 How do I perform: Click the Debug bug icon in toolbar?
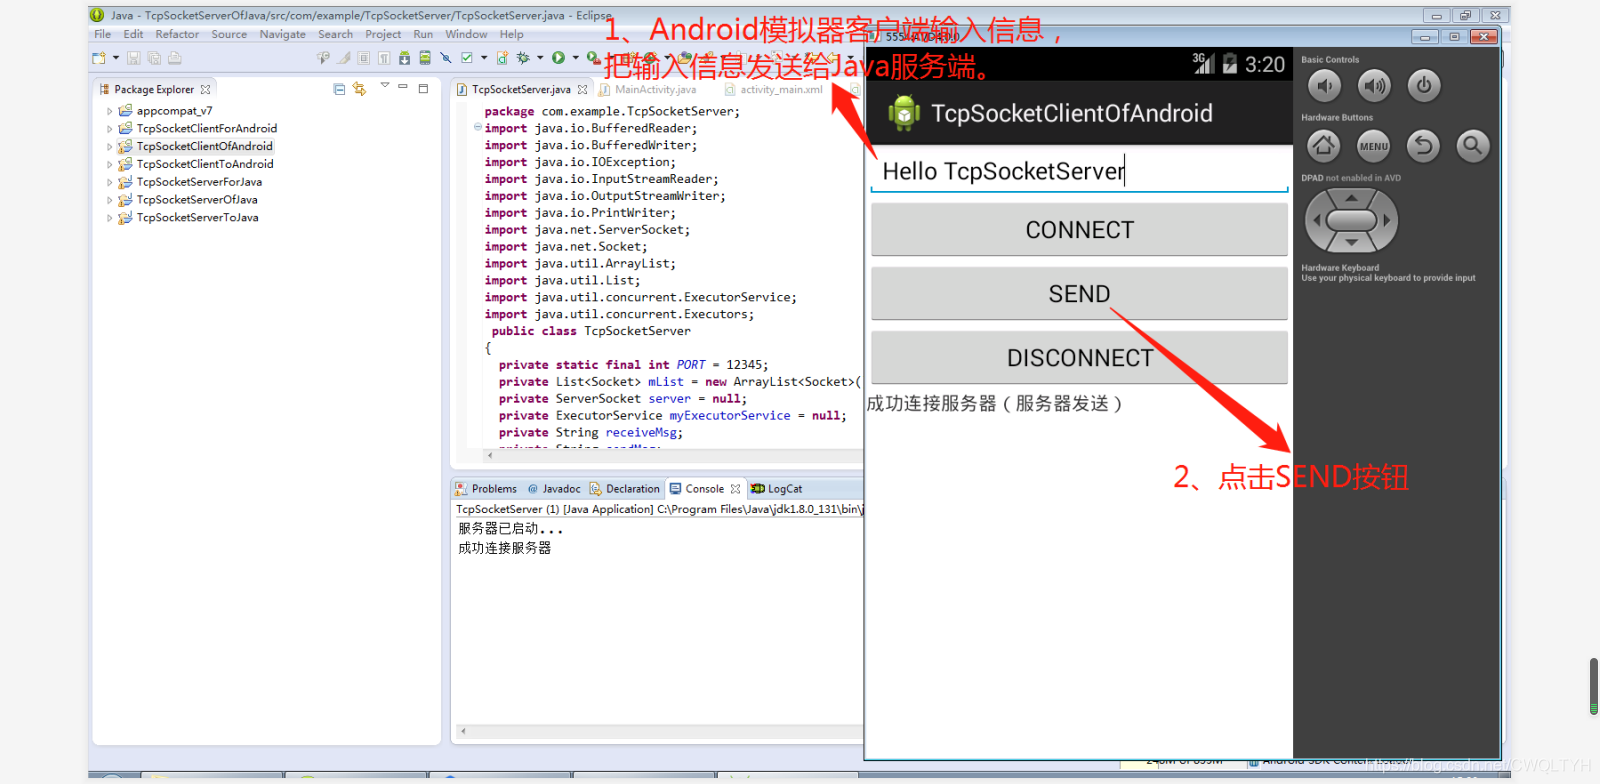click(x=523, y=58)
